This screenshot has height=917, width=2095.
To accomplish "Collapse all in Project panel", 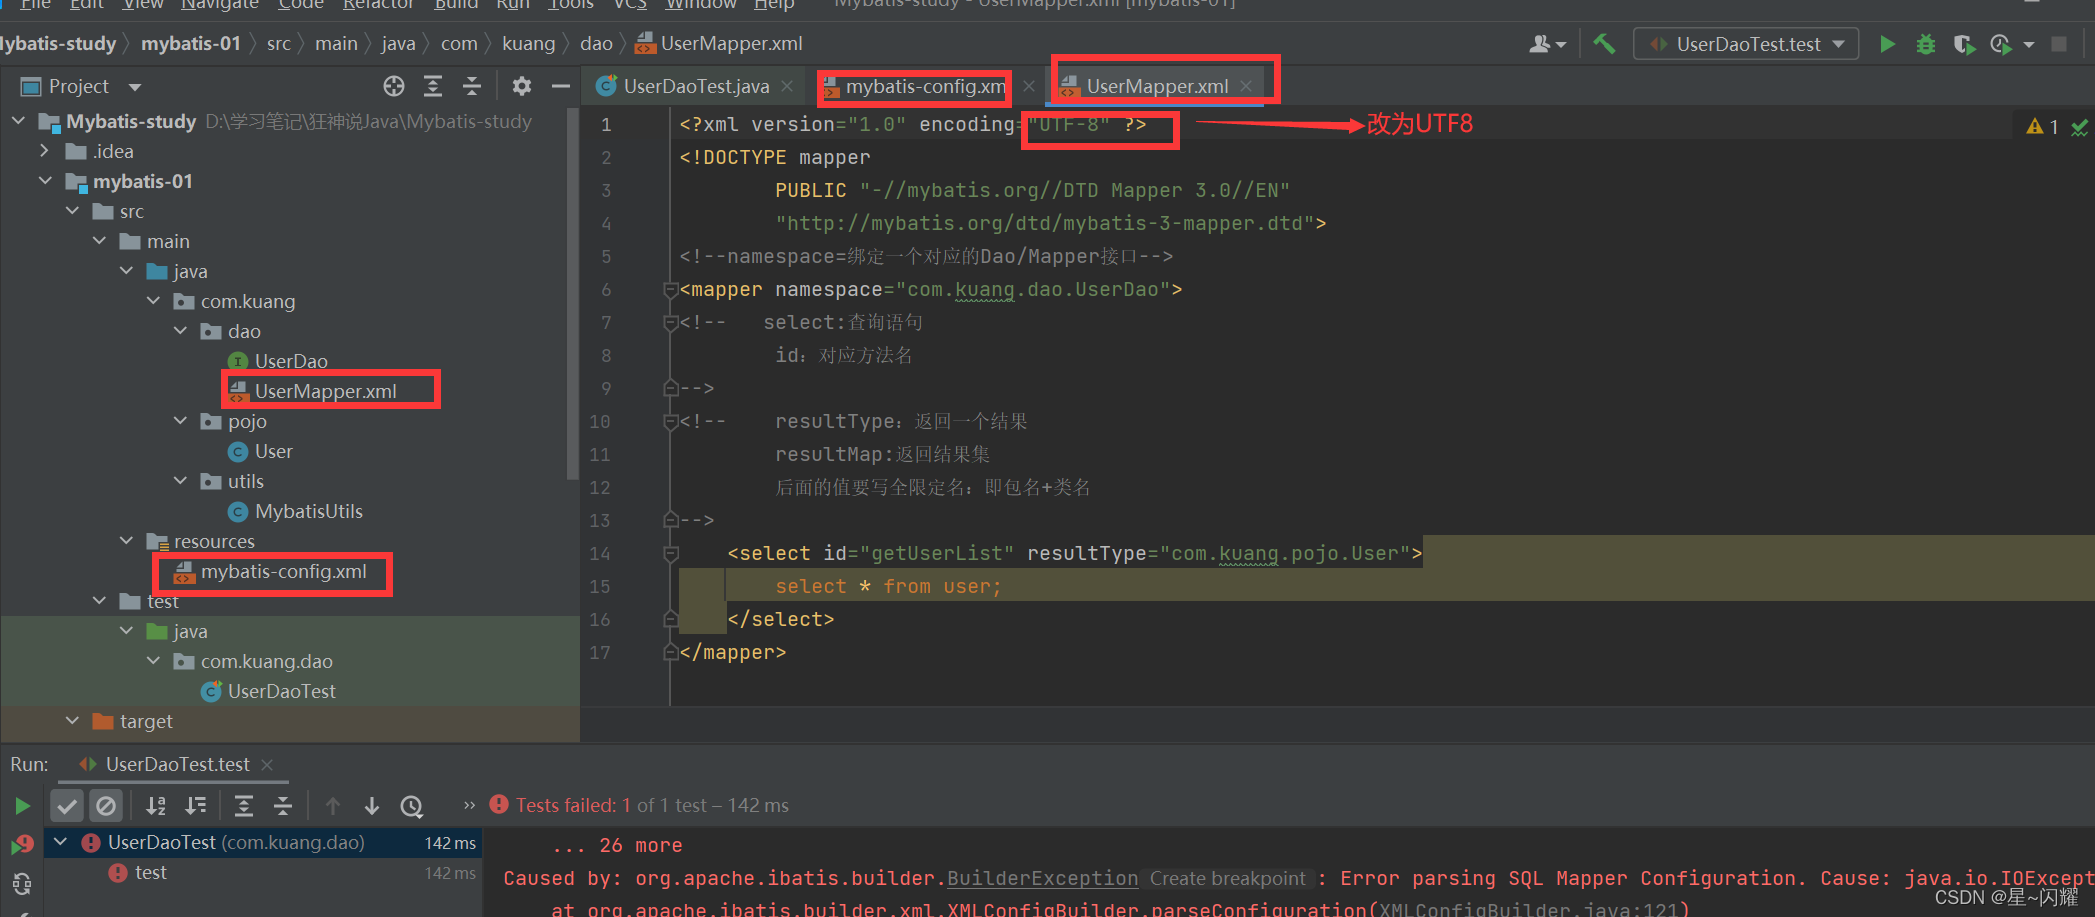I will 472,86.
